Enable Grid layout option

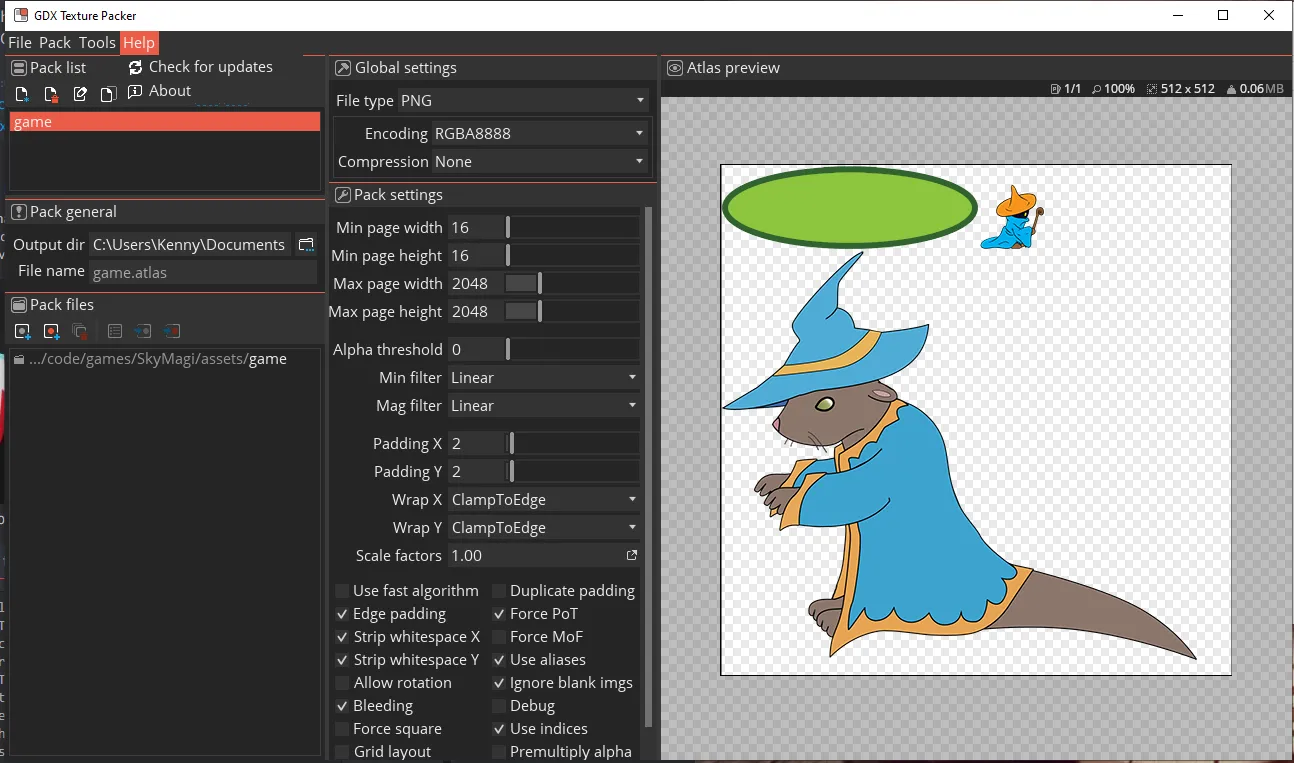[x=342, y=752]
